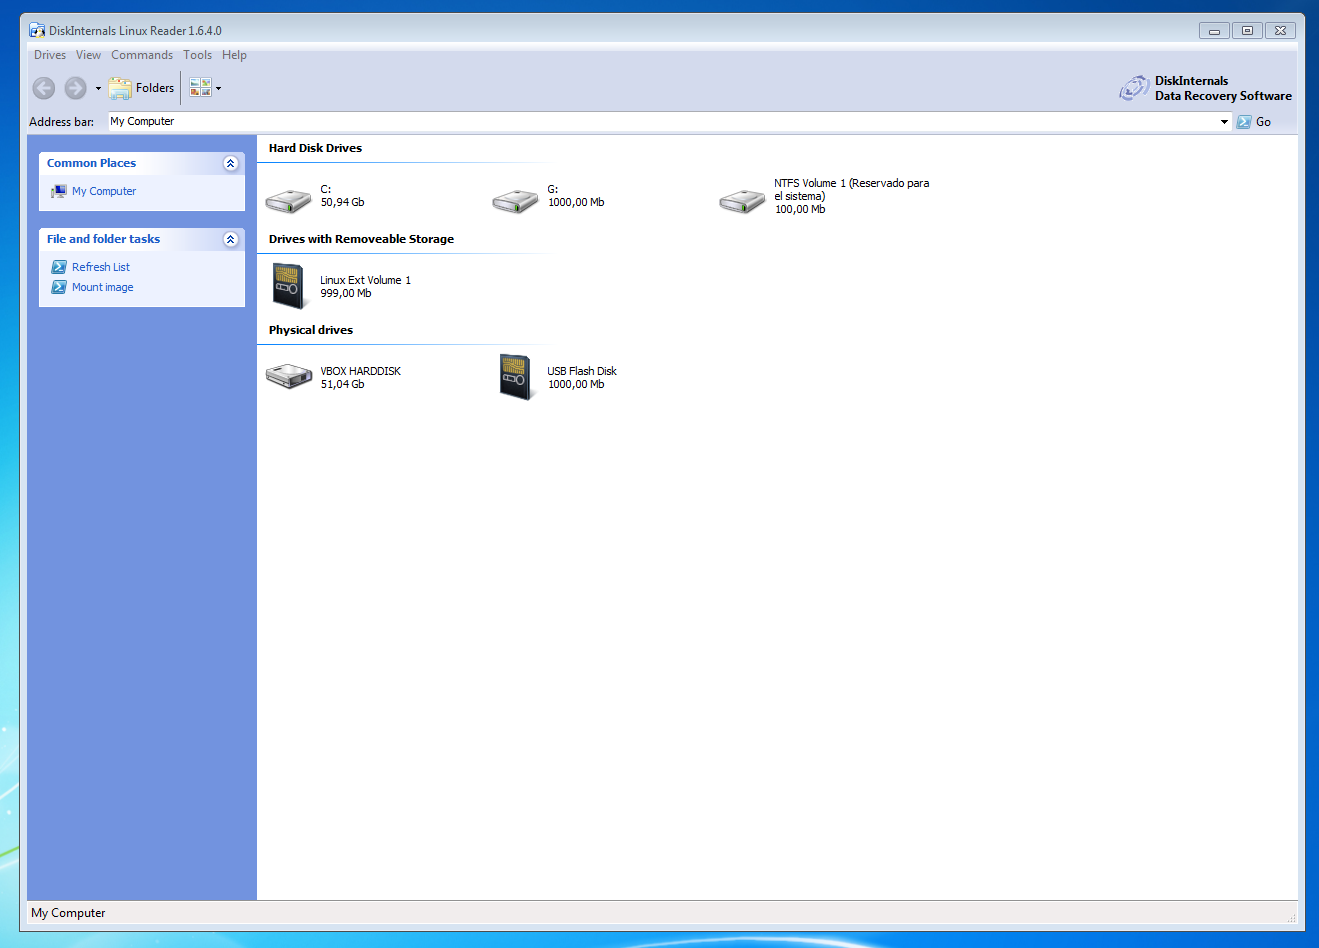Image resolution: width=1319 pixels, height=948 pixels.
Task: Select the C: hard drive icon
Action: (x=288, y=201)
